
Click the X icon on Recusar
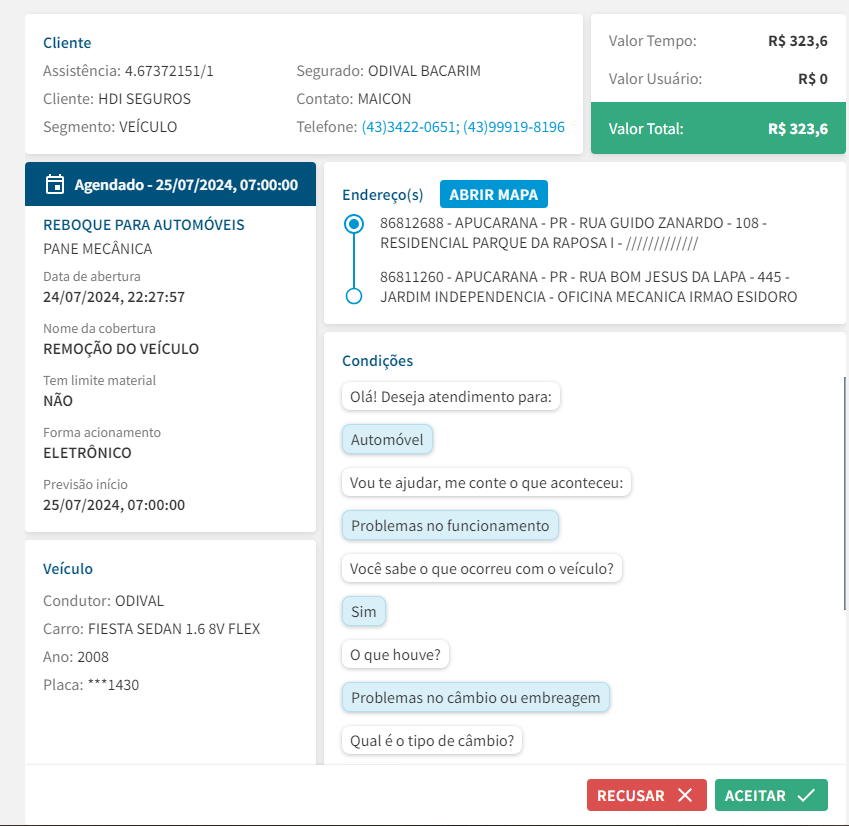point(685,795)
